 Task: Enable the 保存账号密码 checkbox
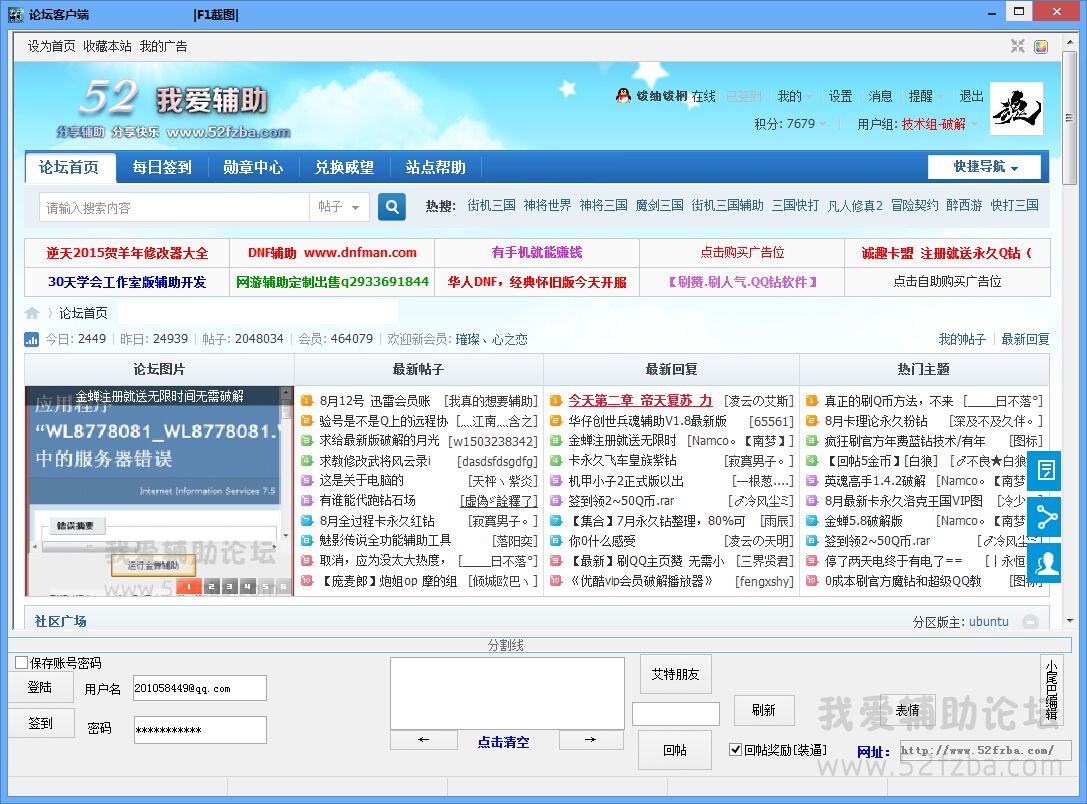coord(22,663)
